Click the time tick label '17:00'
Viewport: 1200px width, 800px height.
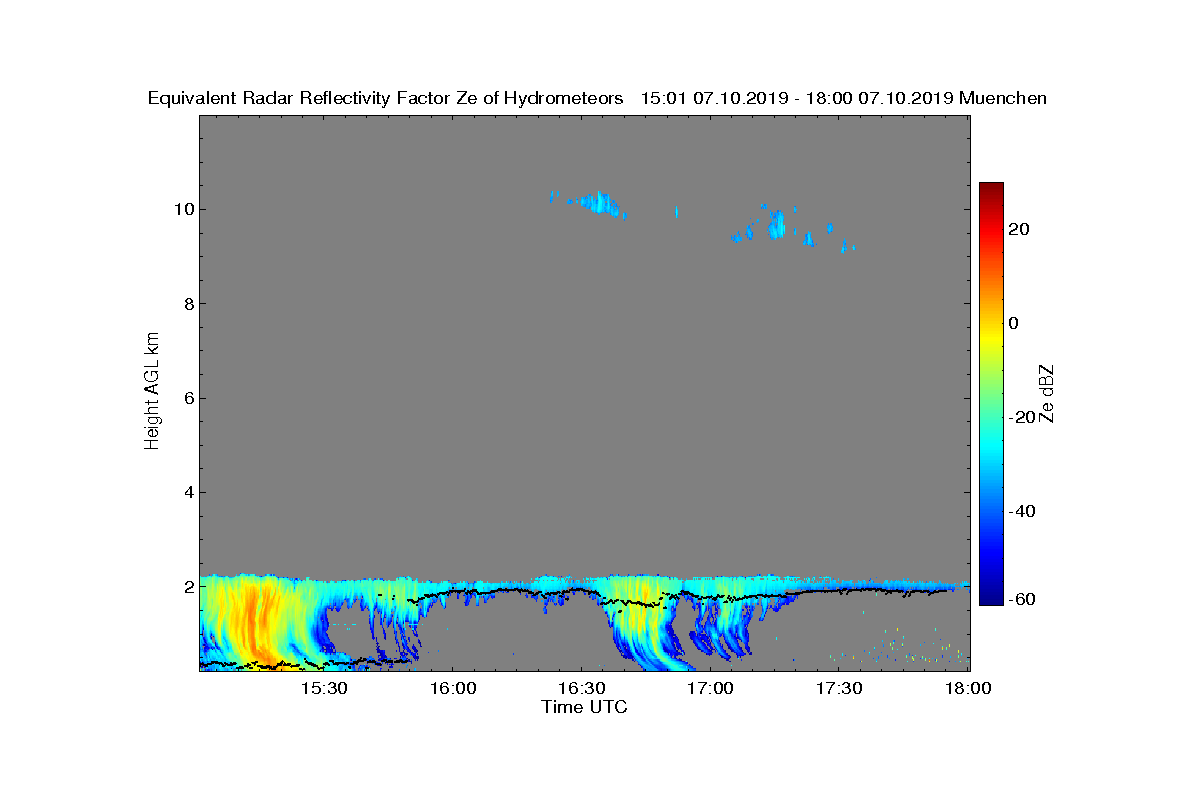(x=711, y=688)
